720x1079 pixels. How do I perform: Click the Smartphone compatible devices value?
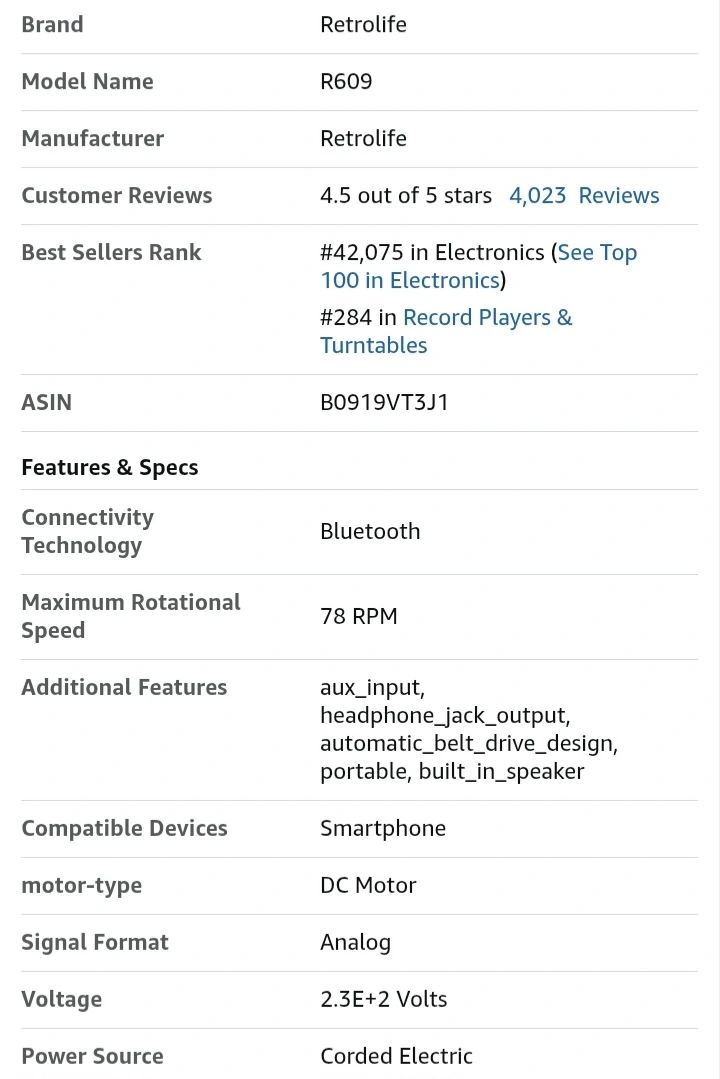coord(382,828)
